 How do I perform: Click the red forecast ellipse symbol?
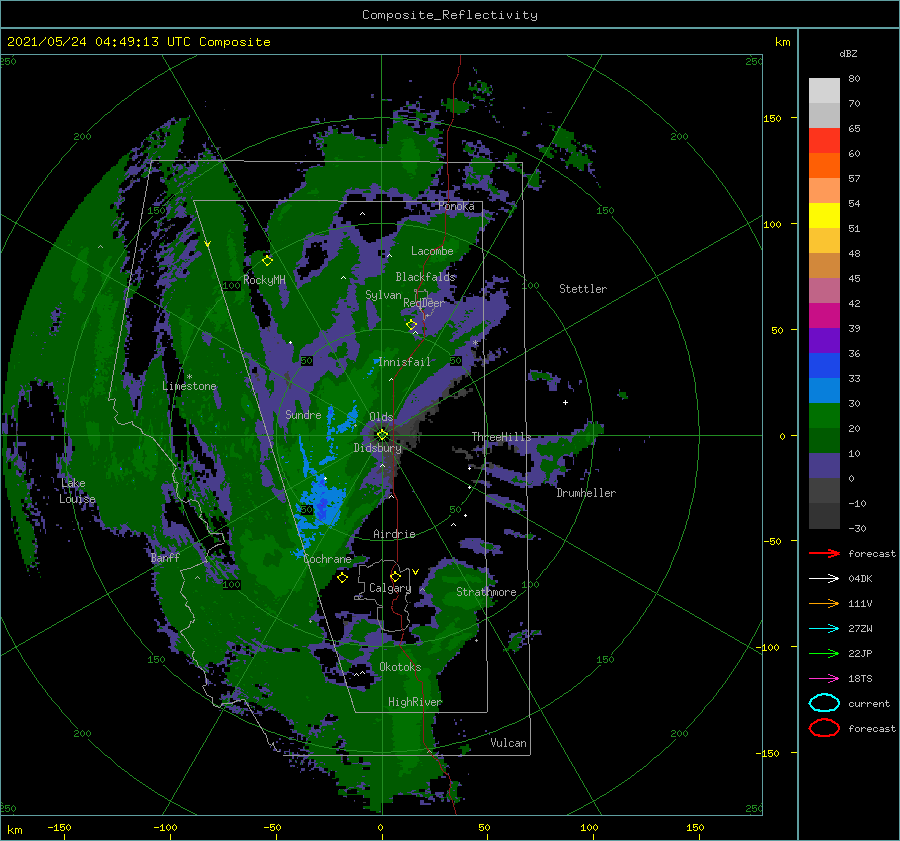coord(824,728)
